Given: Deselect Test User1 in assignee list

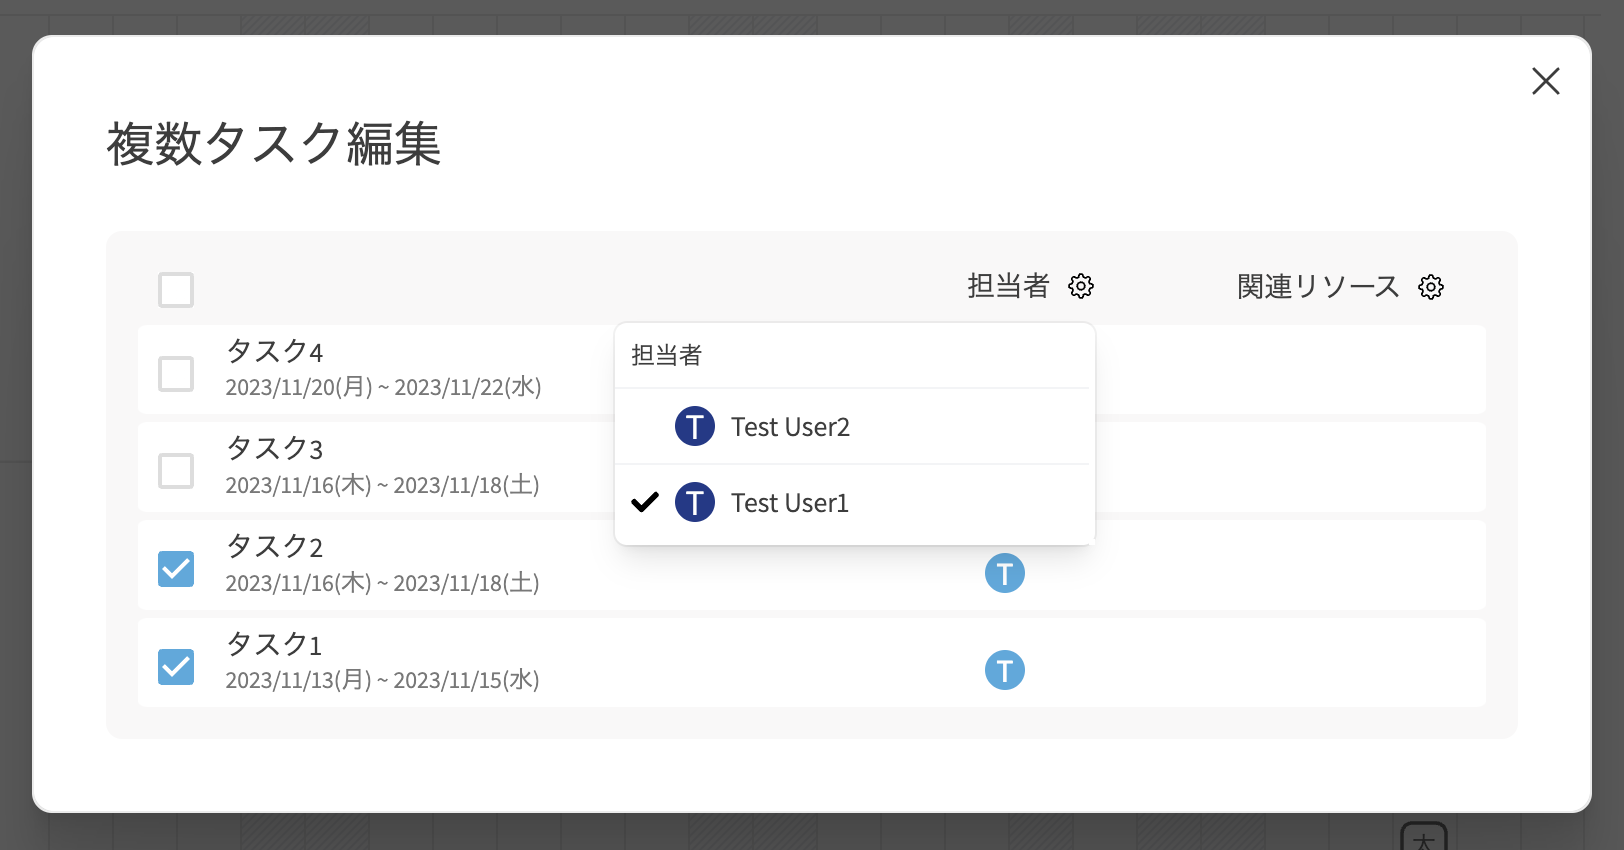Looking at the screenshot, I should point(790,503).
